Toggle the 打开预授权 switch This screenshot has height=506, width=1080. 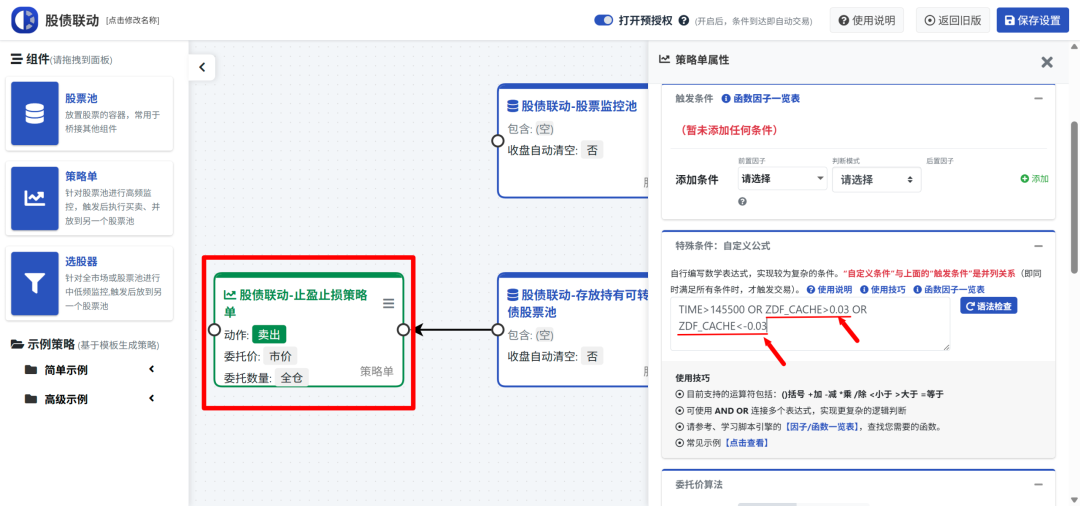click(x=604, y=20)
